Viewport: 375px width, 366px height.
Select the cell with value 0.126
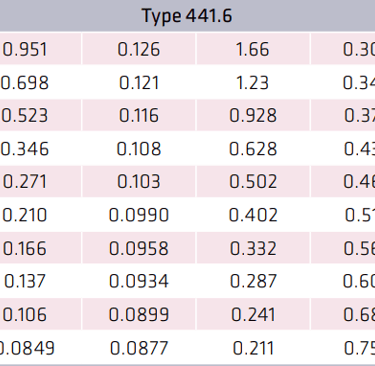(x=139, y=49)
